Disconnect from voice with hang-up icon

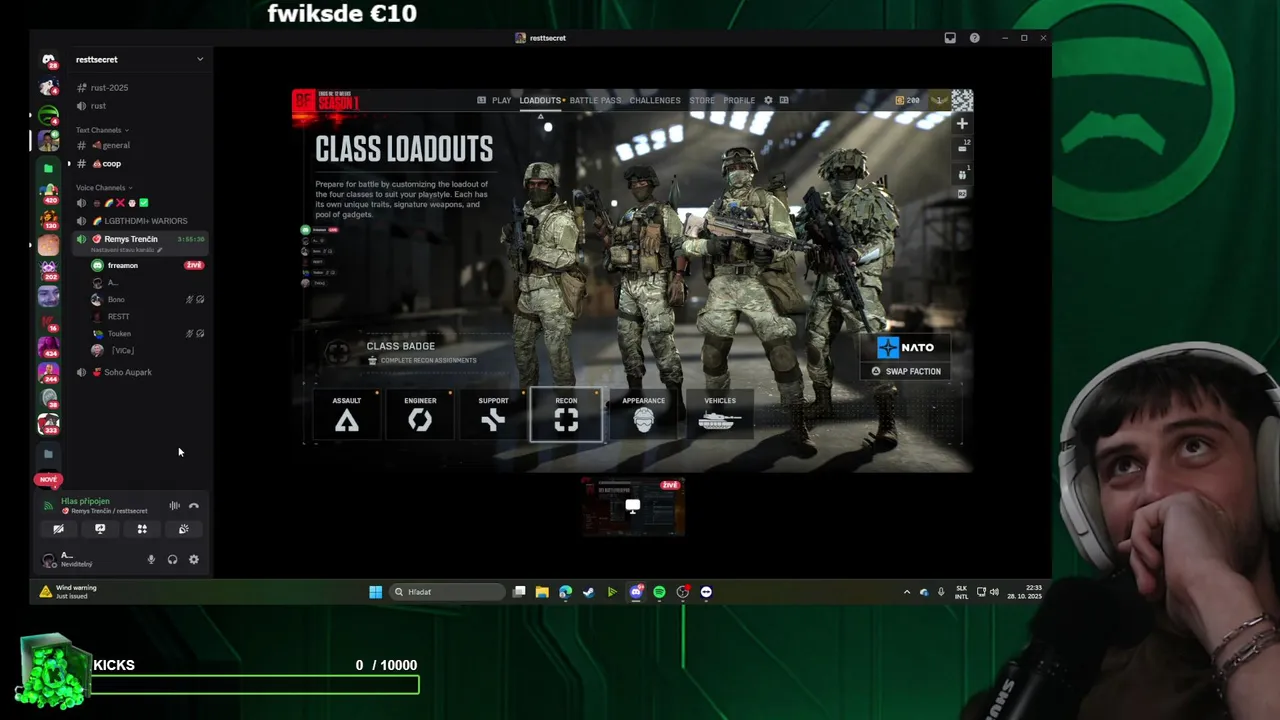(194, 506)
